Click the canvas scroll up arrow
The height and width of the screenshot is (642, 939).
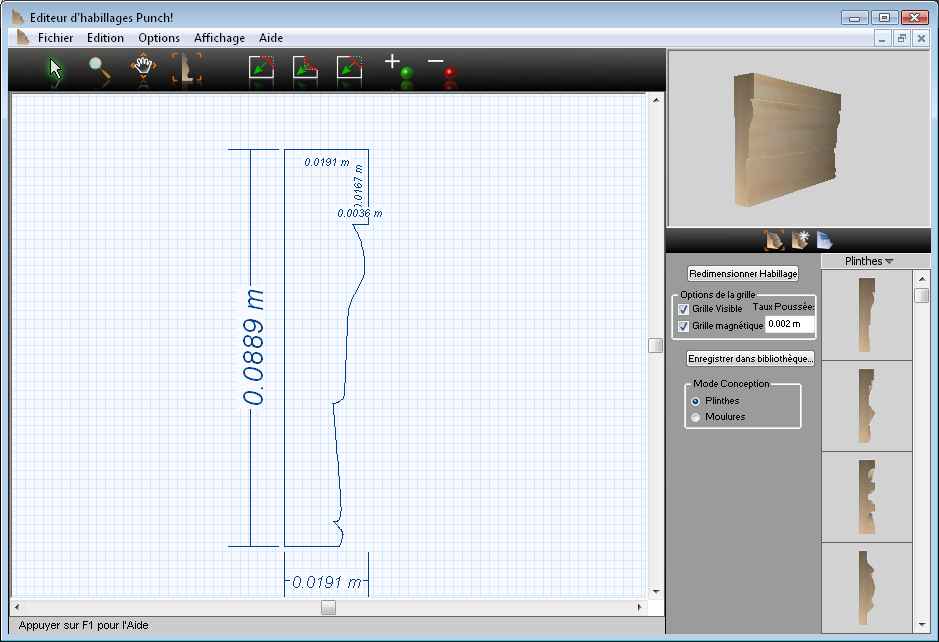pyautogui.click(x=656, y=100)
